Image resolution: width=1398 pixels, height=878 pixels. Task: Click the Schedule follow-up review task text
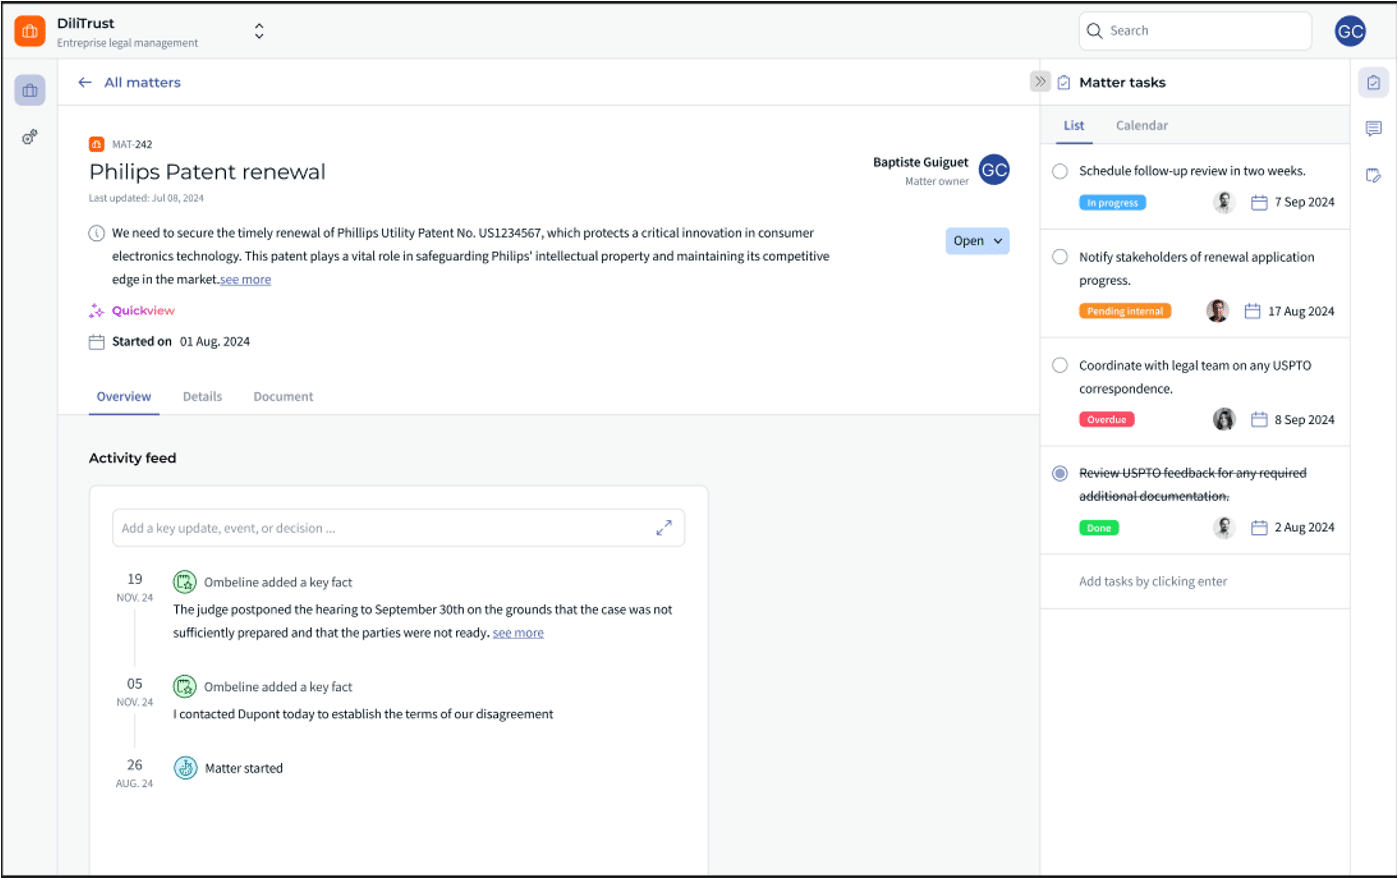click(x=1192, y=171)
